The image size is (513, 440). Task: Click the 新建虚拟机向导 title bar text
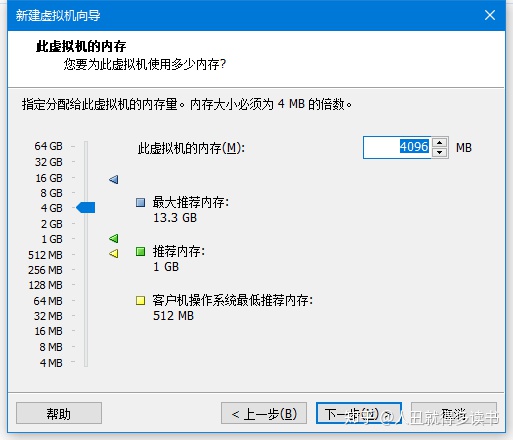pos(58,16)
